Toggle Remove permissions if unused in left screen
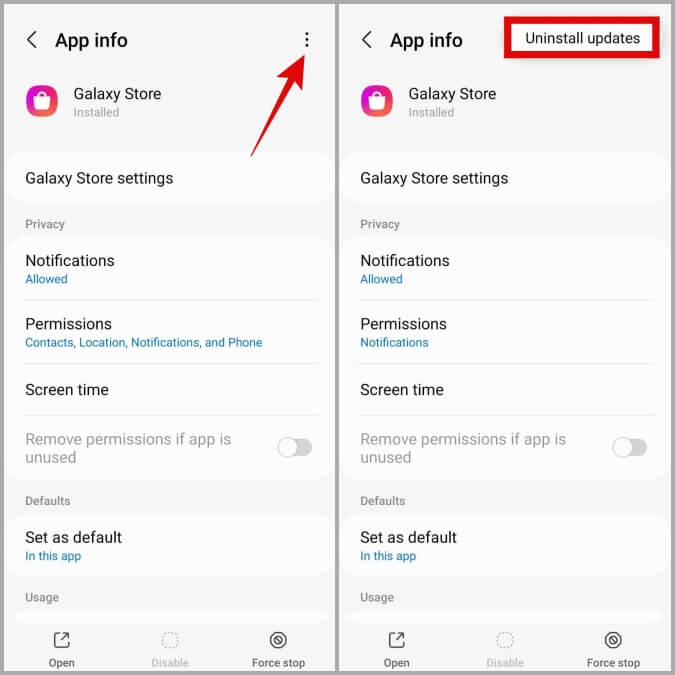 295,447
